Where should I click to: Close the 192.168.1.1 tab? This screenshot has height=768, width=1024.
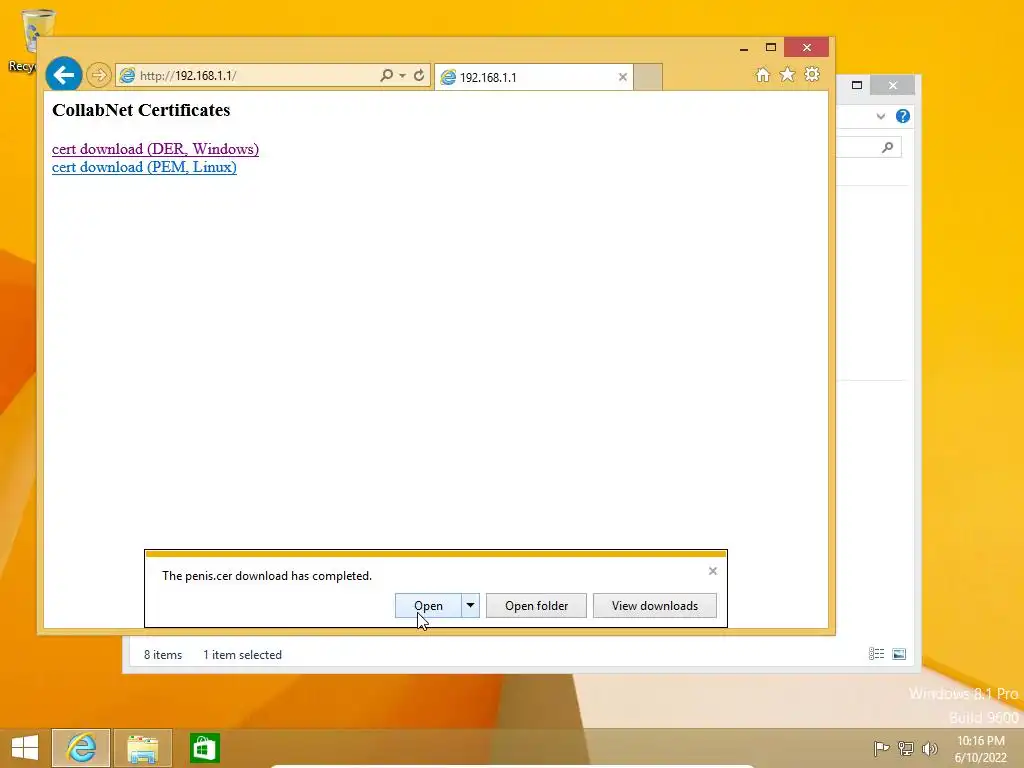coord(622,77)
